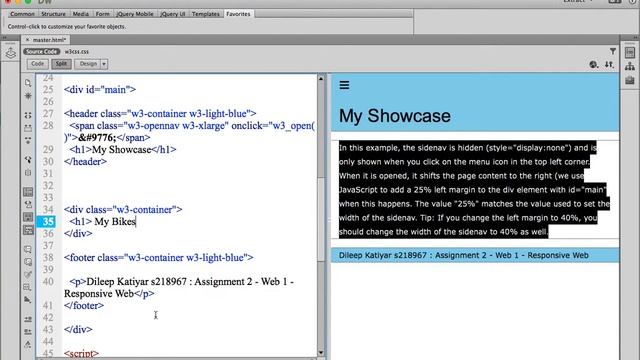The height and width of the screenshot is (360, 640).
Task: Click the </header> closing tag in code
Action: 85,162
